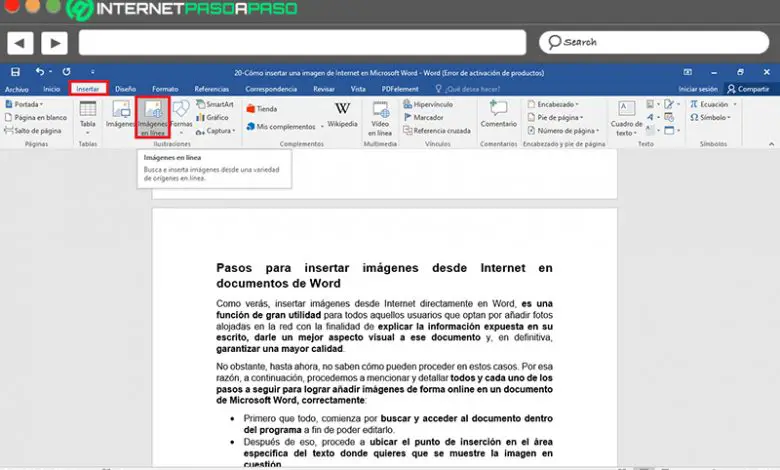Open the Tienda add-ins store
780x470 pixels.
click(262, 109)
